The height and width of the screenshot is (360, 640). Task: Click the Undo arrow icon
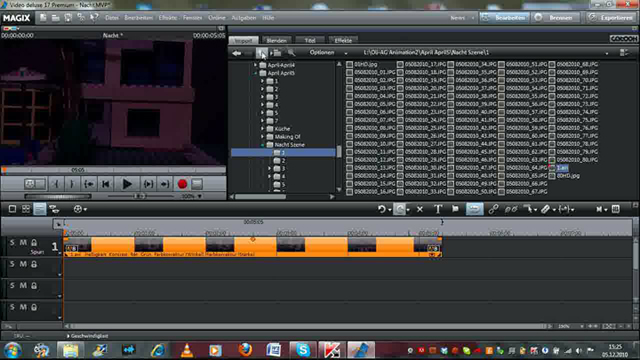pos(382,209)
